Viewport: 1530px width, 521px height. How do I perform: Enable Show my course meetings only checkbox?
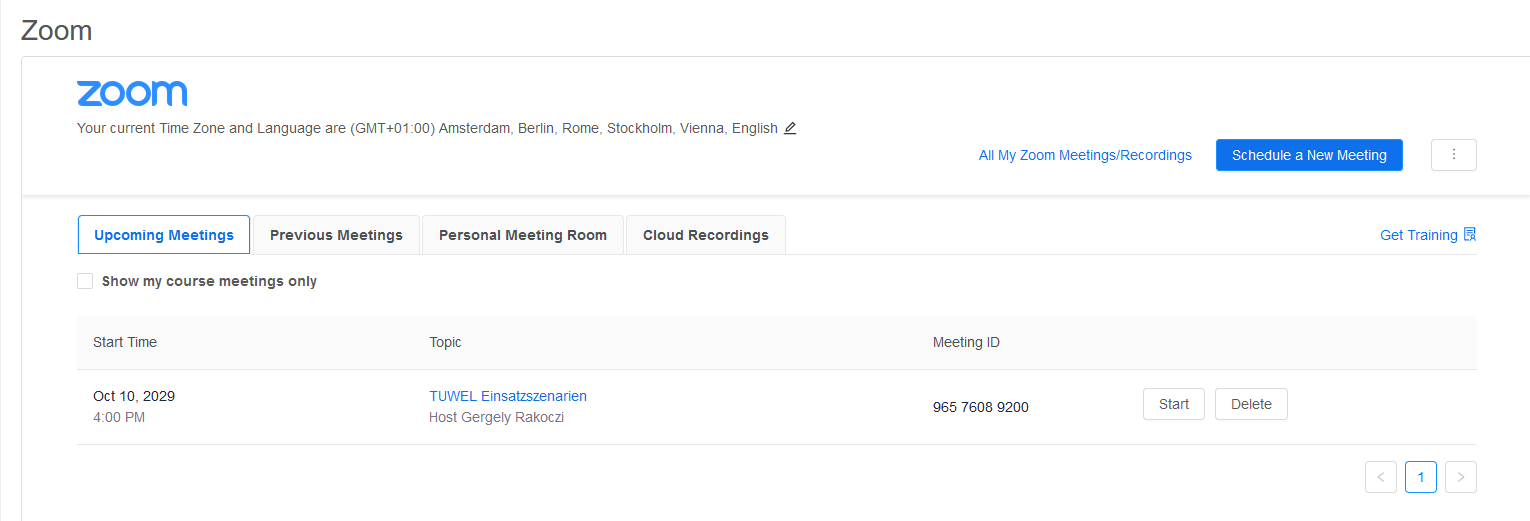point(85,281)
